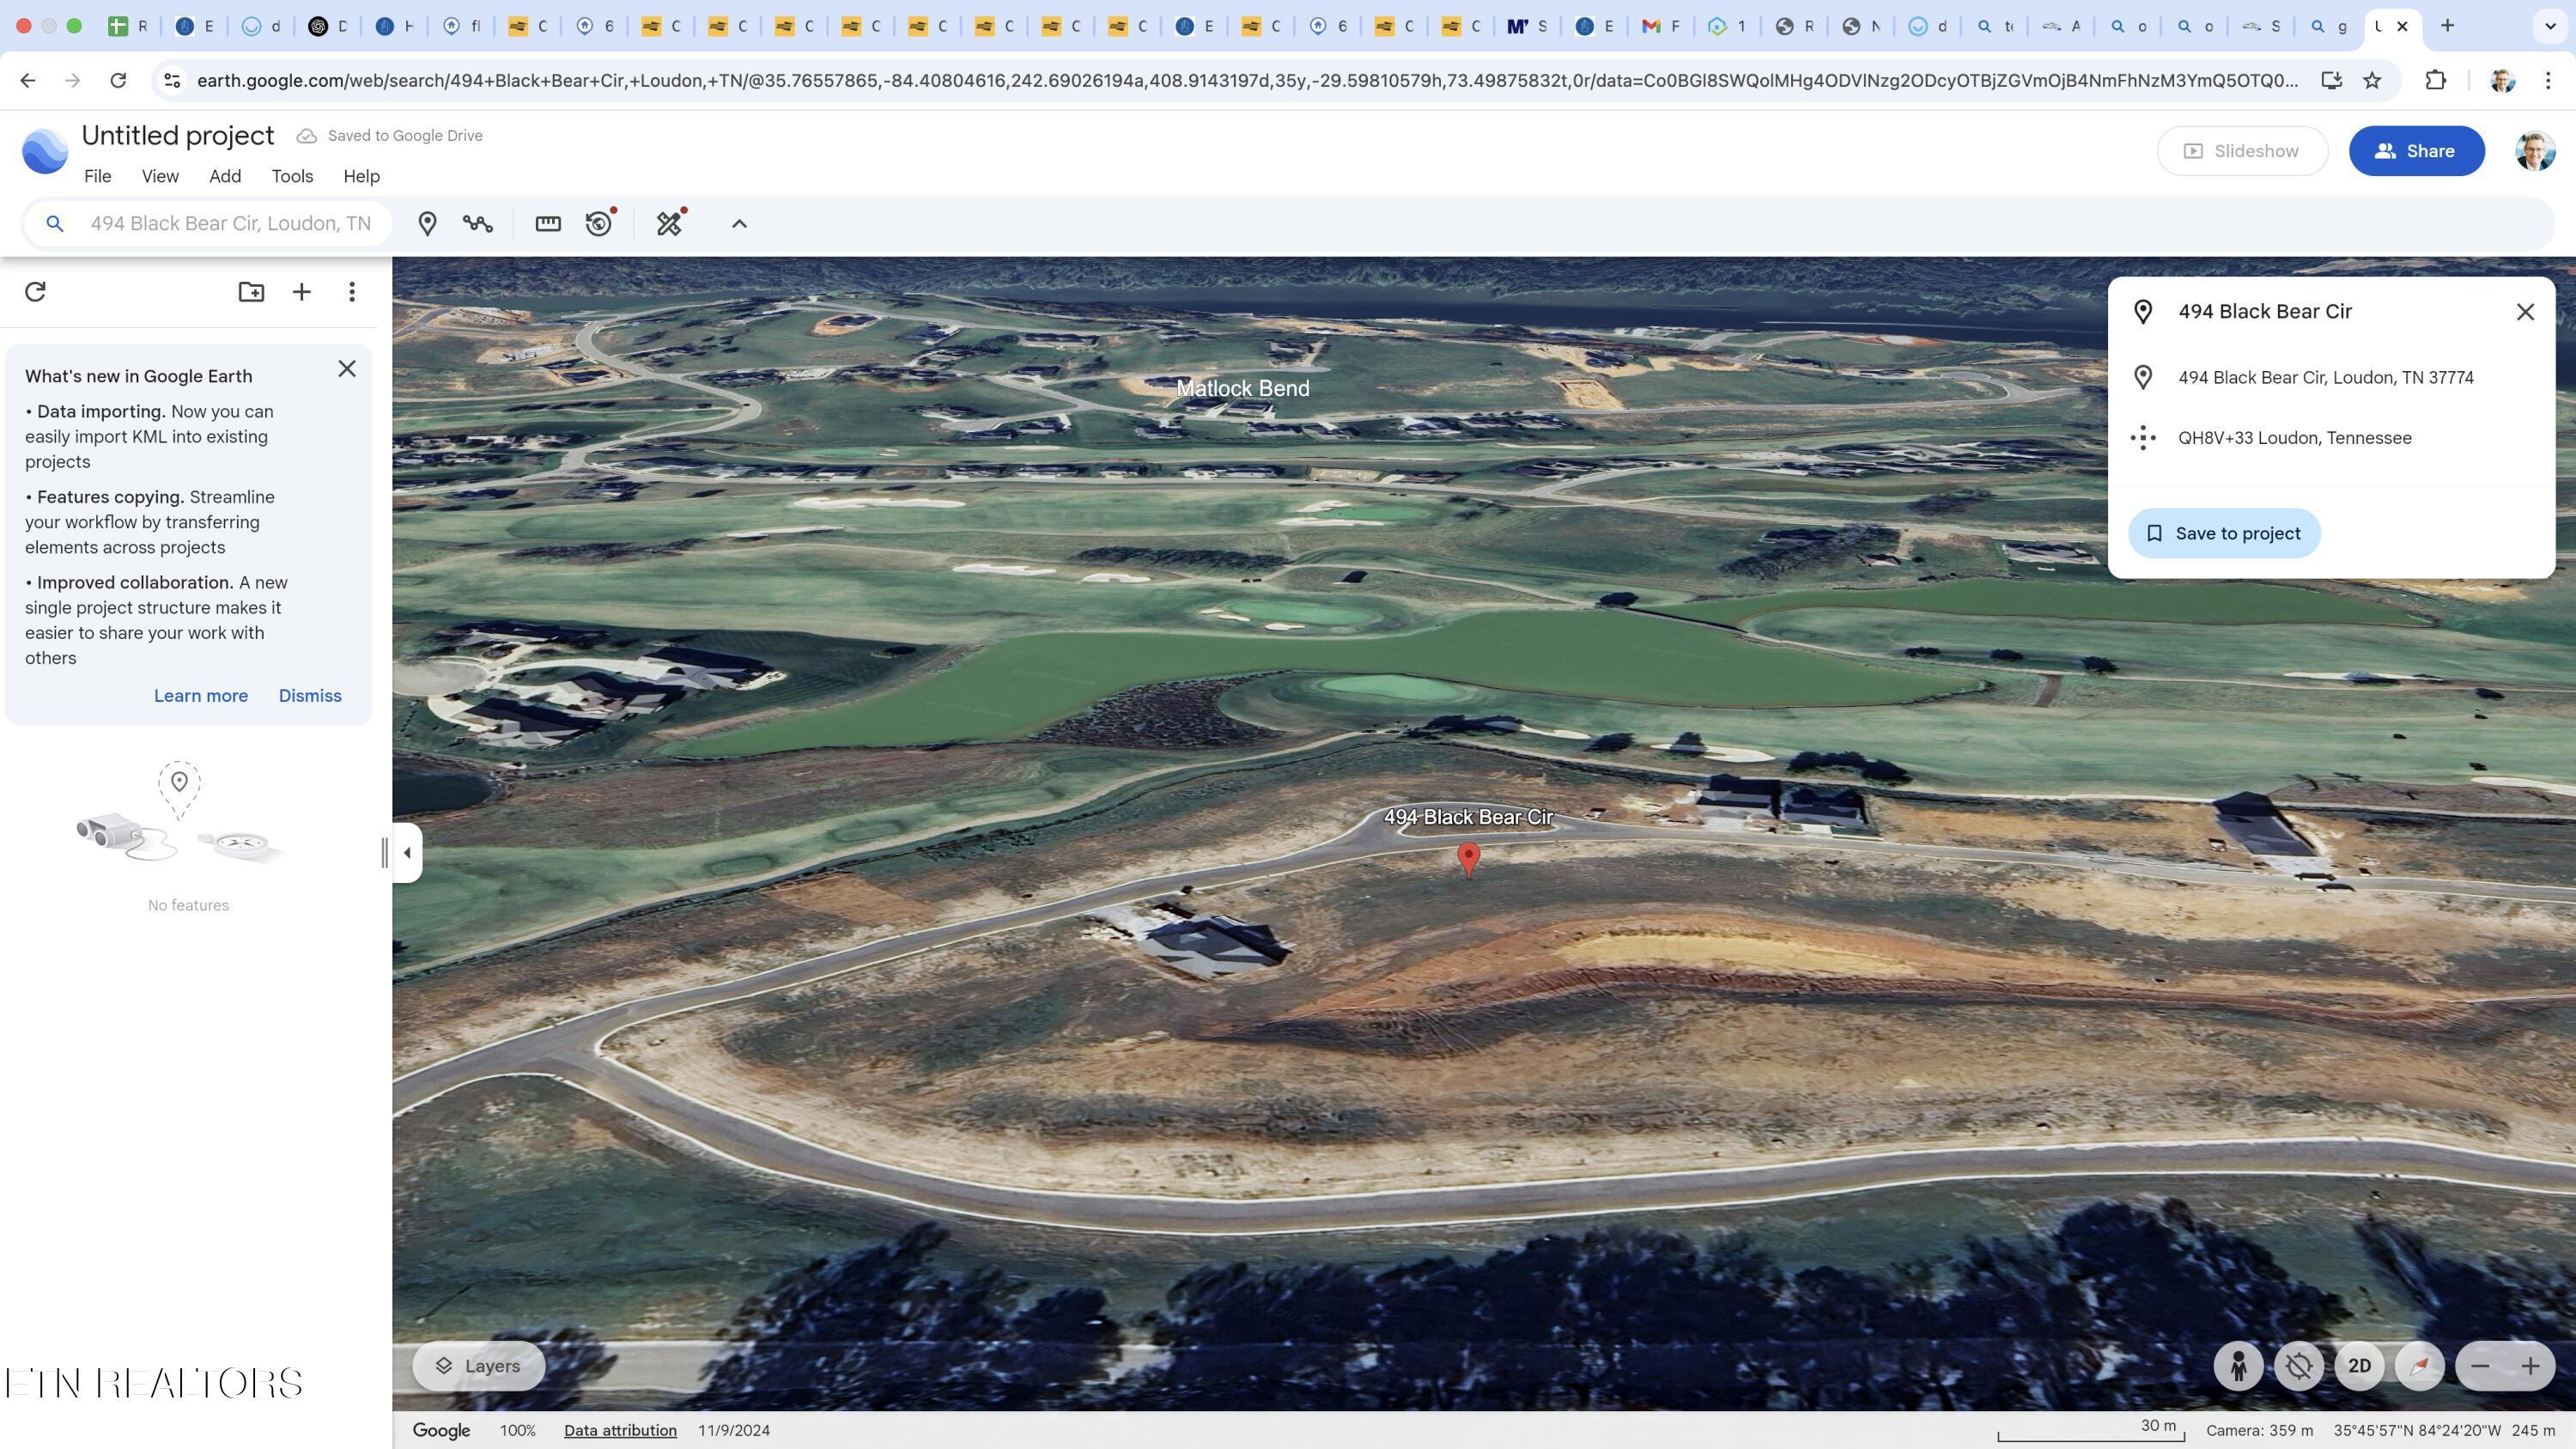The width and height of the screenshot is (2576, 1449).
Task: Click the blue Share button
Action: point(2416,151)
